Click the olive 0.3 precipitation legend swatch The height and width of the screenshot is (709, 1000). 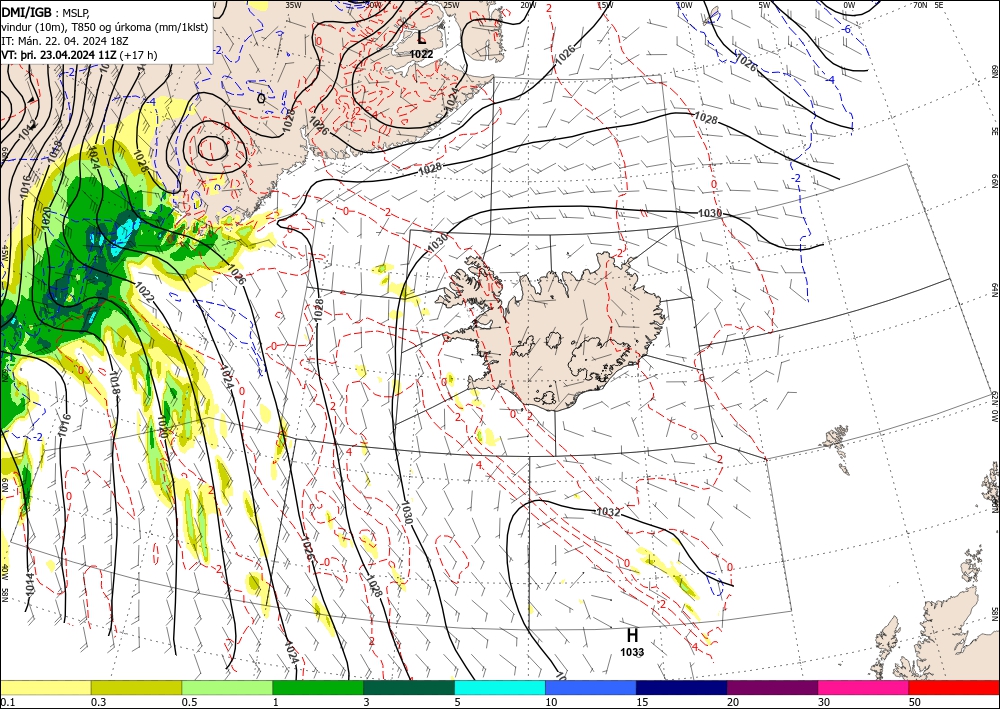136,687
